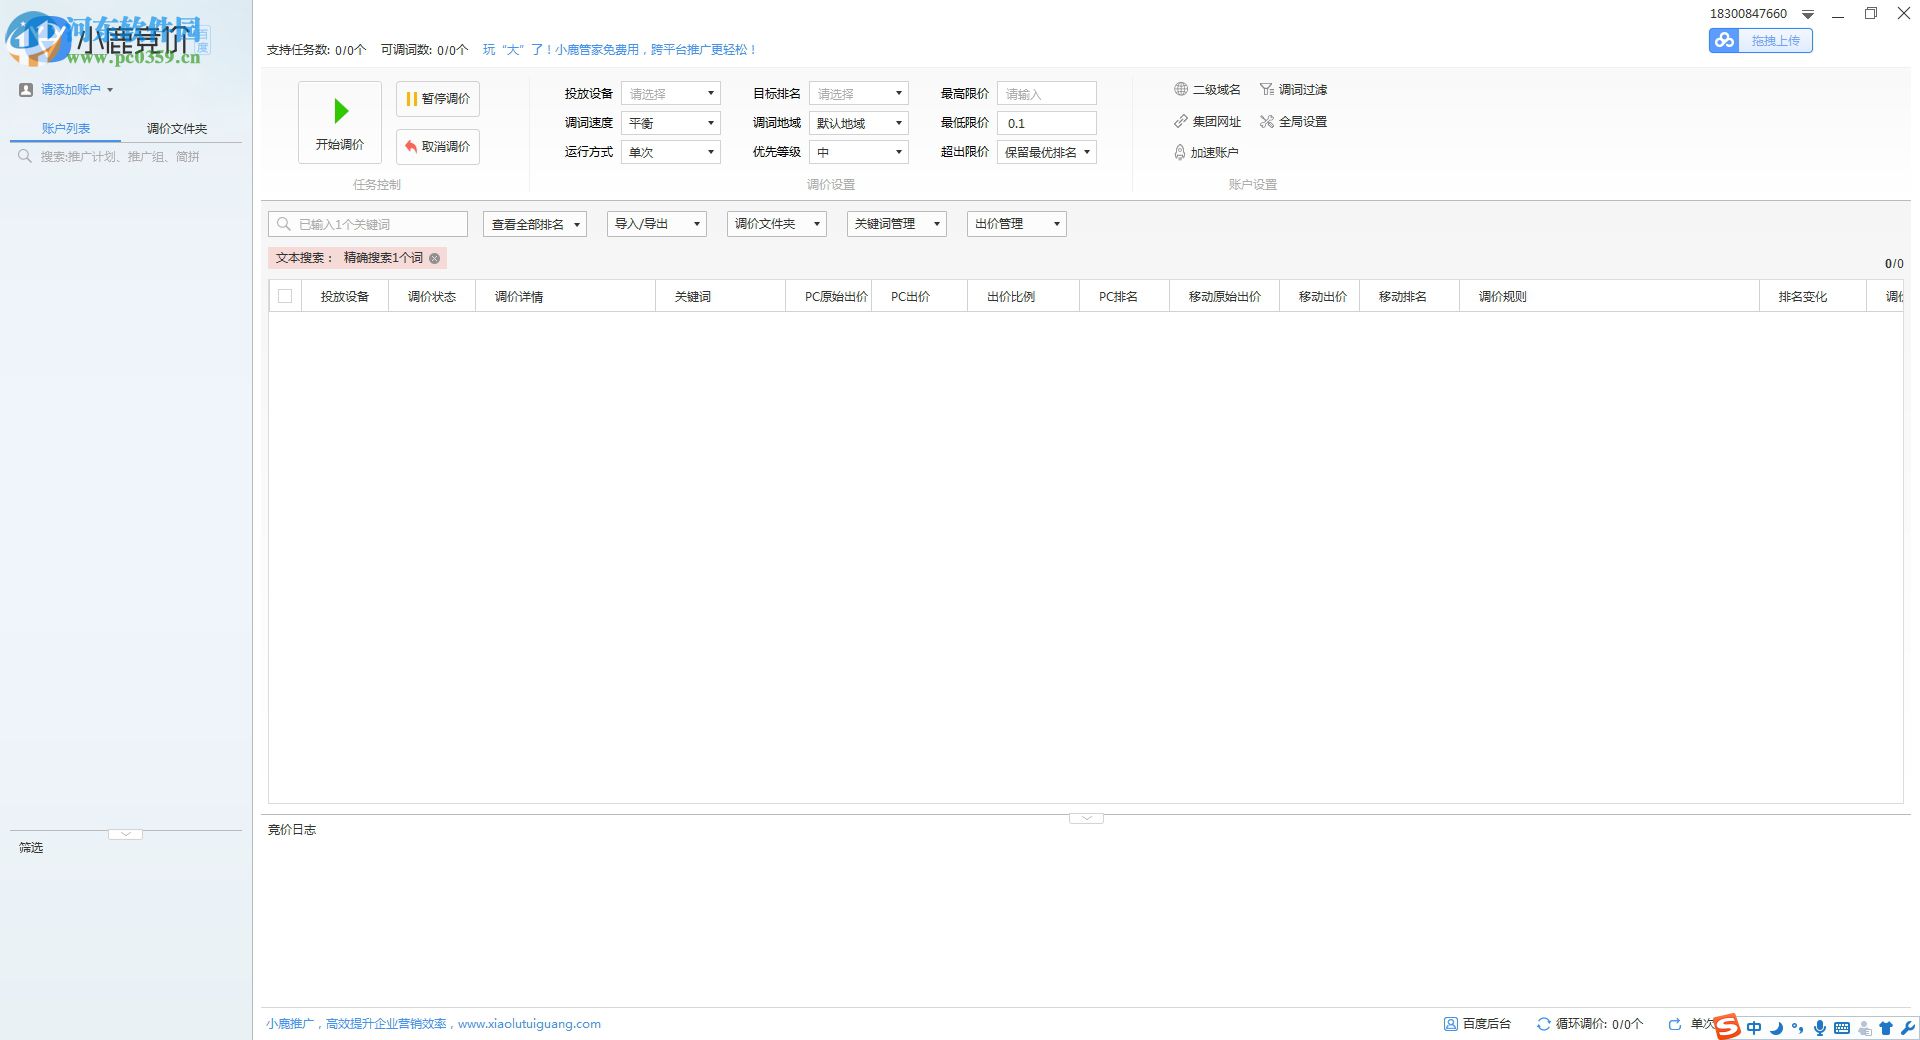Image resolution: width=1920 pixels, height=1040 pixels.
Task: Click the Sogou input method S icon
Action: point(1727,1026)
